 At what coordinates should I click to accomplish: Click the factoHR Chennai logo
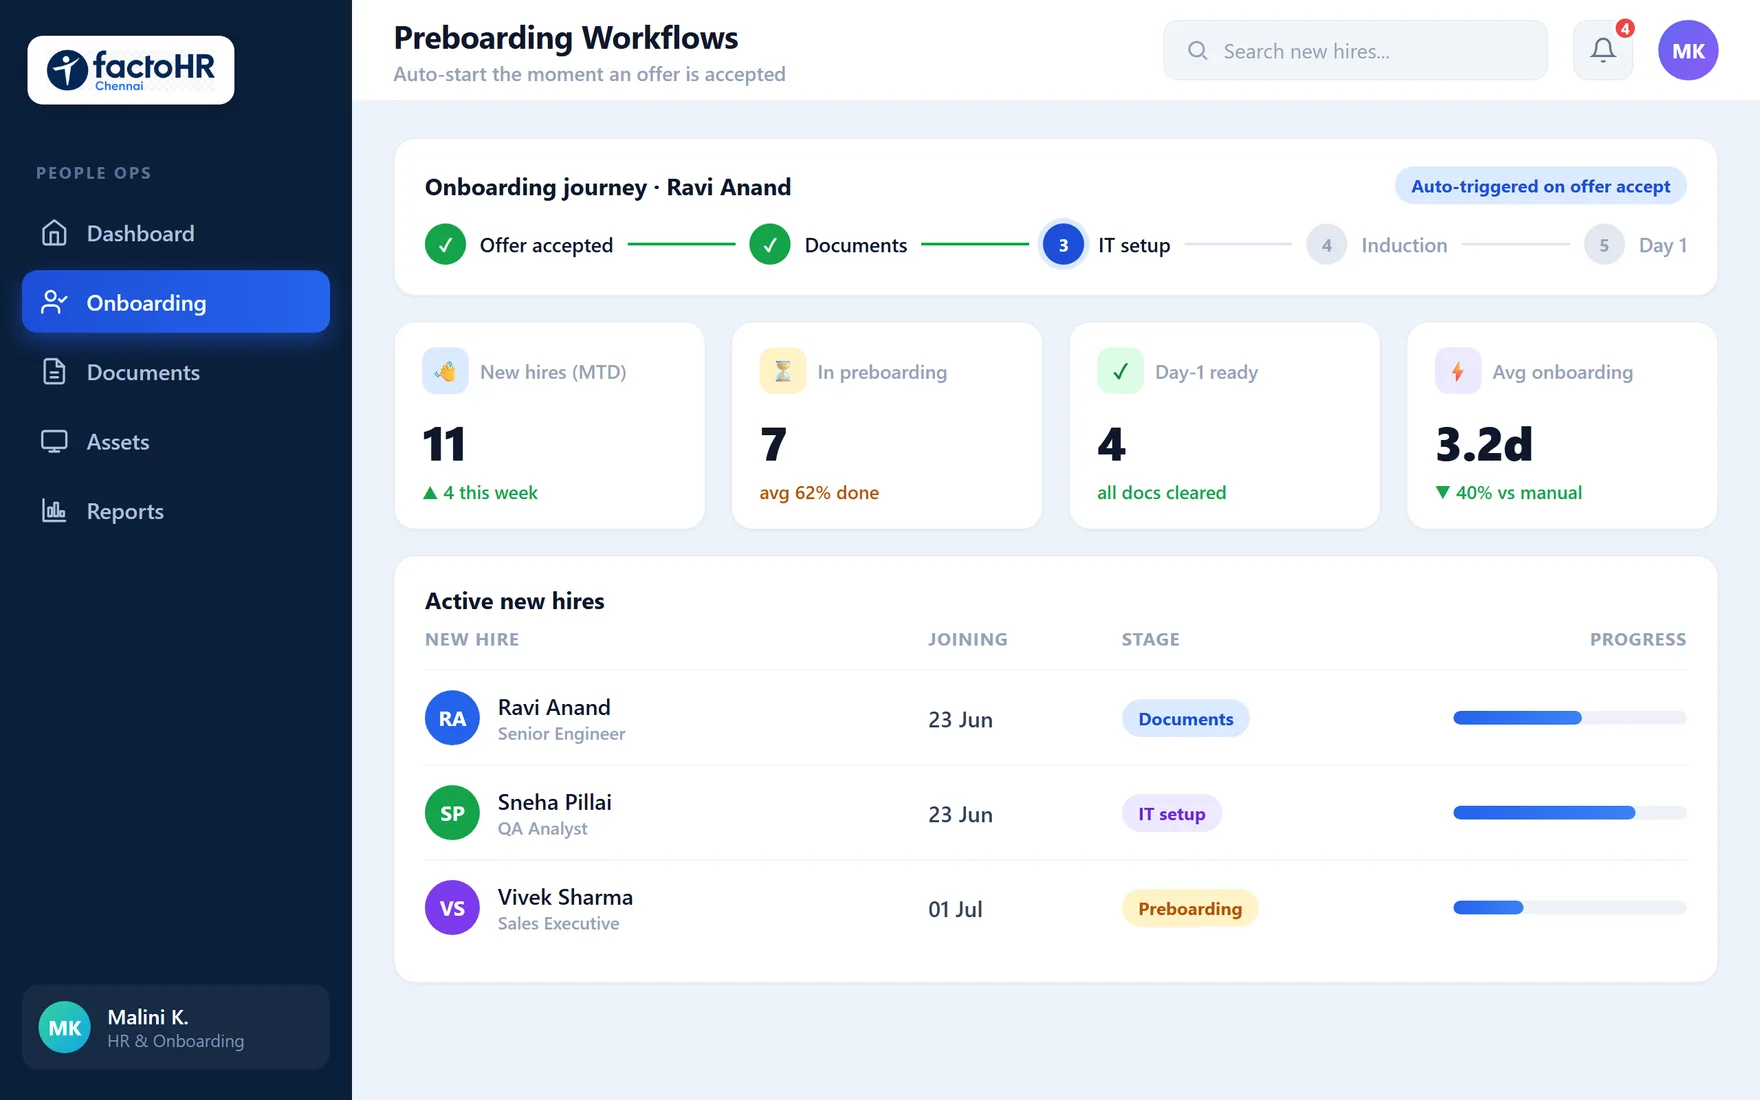tap(131, 70)
